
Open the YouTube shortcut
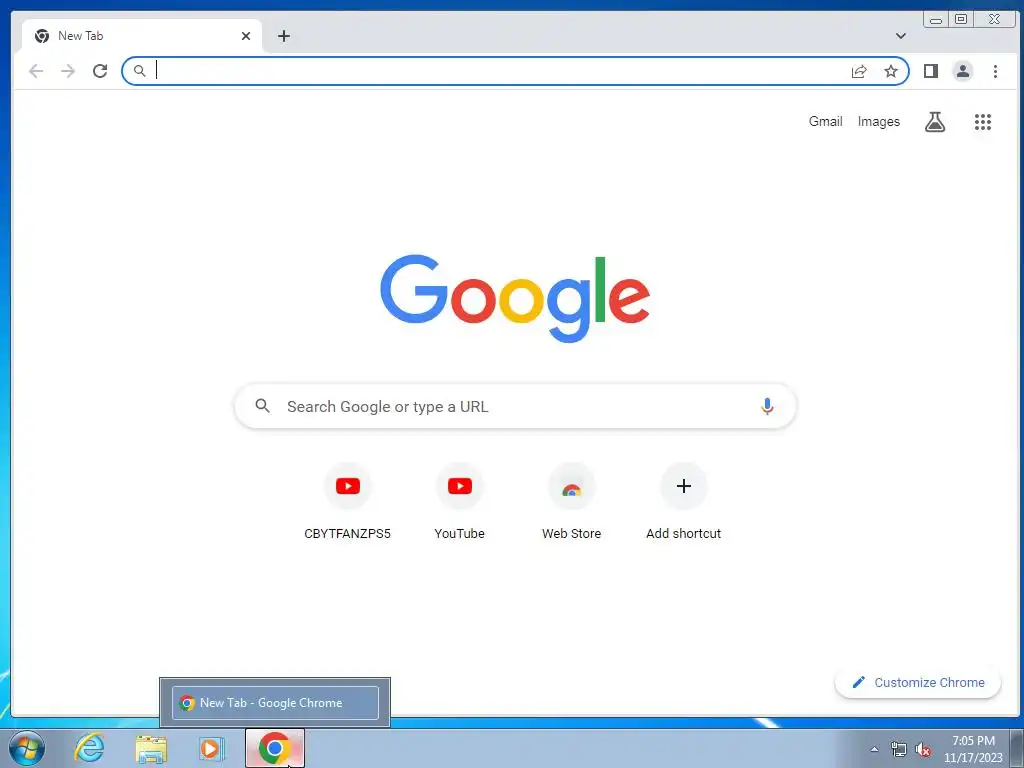pyautogui.click(x=460, y=502)
